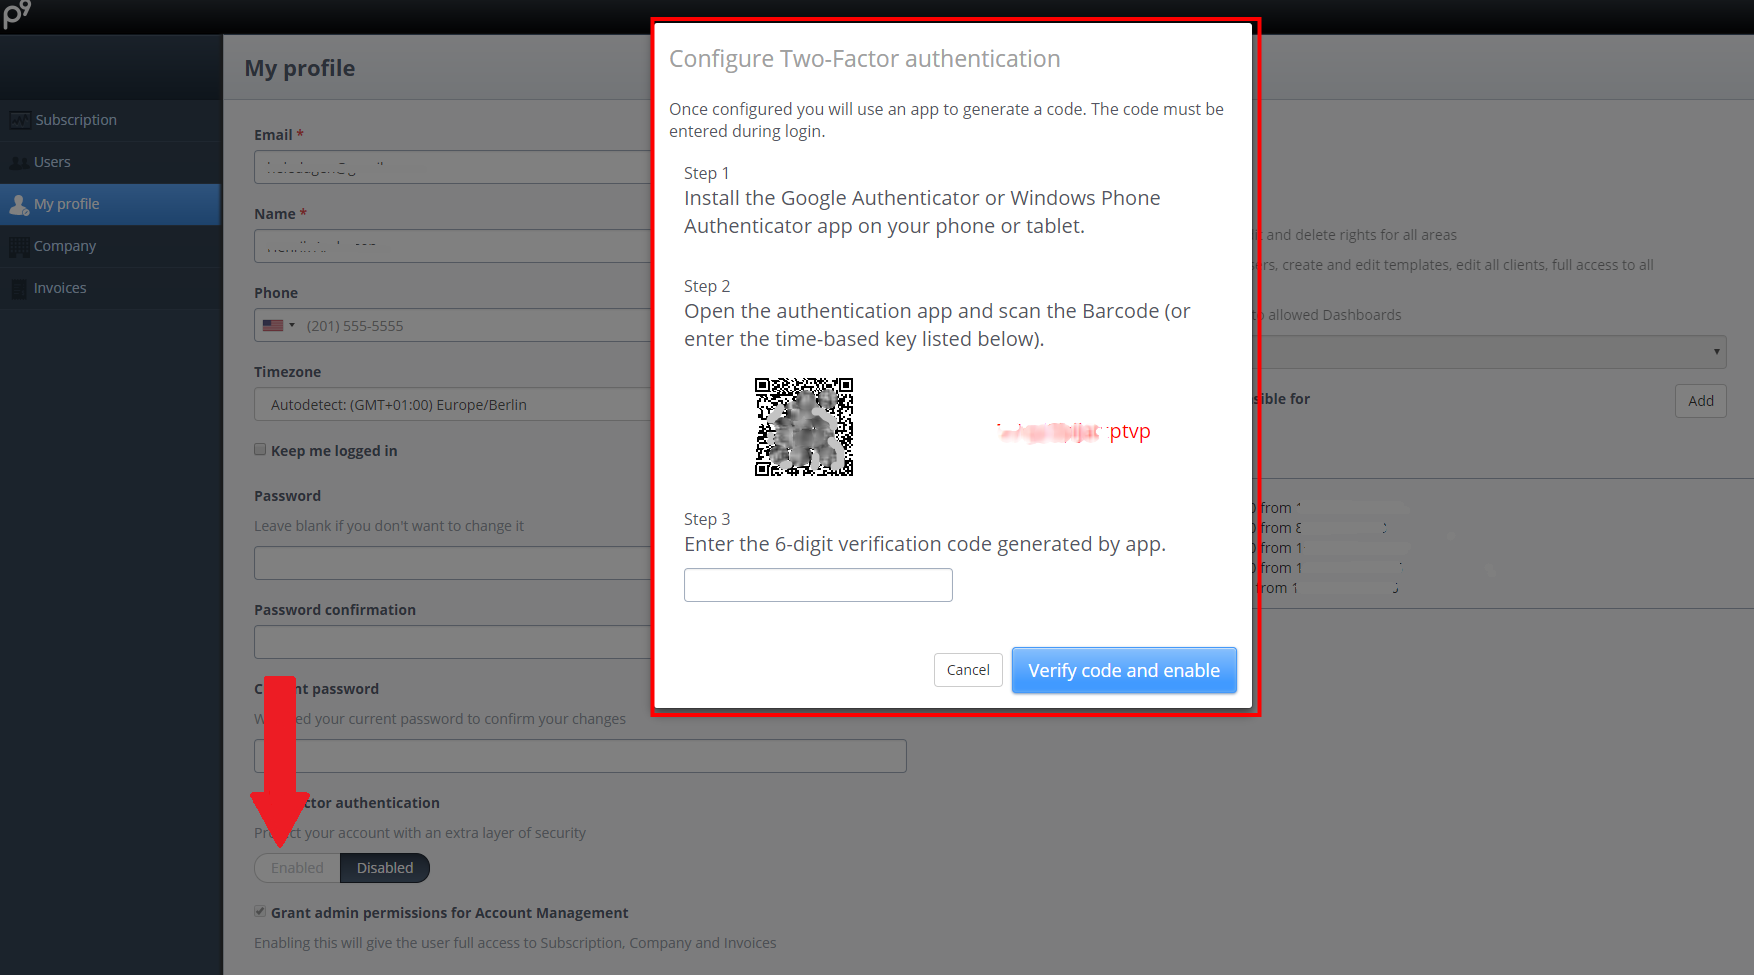This screenshot has width=1754, height=975.
Task: Click the app logo in the top bar
Action: coord(16,15)
